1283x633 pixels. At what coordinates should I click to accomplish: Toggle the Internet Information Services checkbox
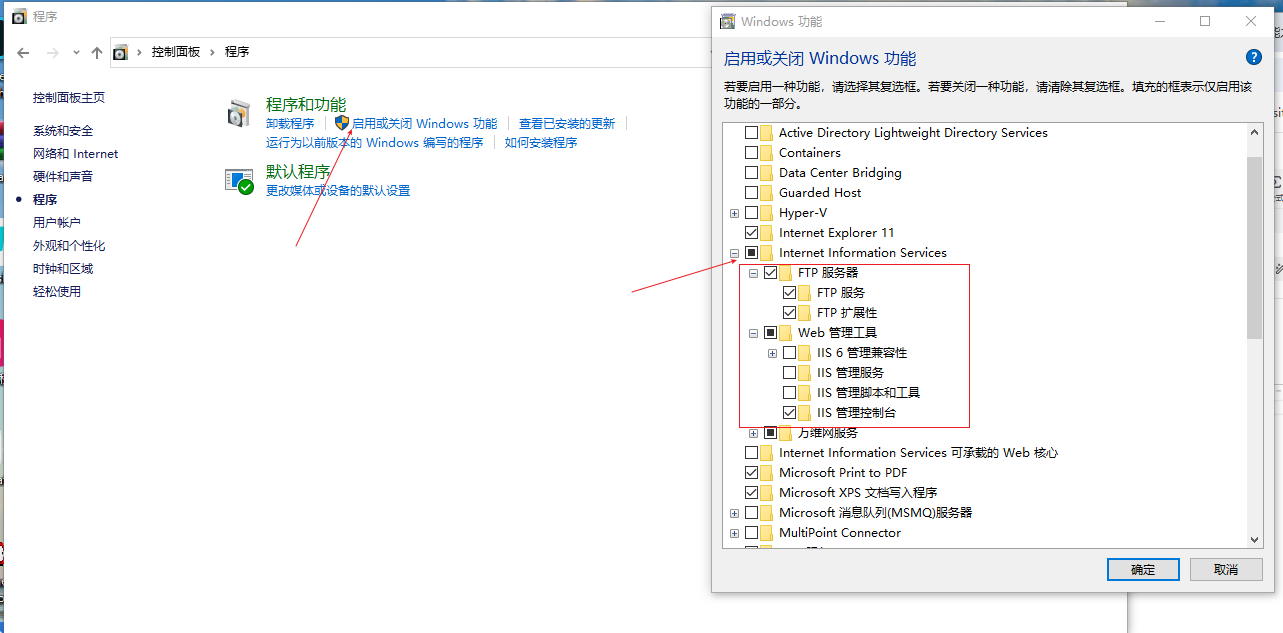click(x=752, y=253)
